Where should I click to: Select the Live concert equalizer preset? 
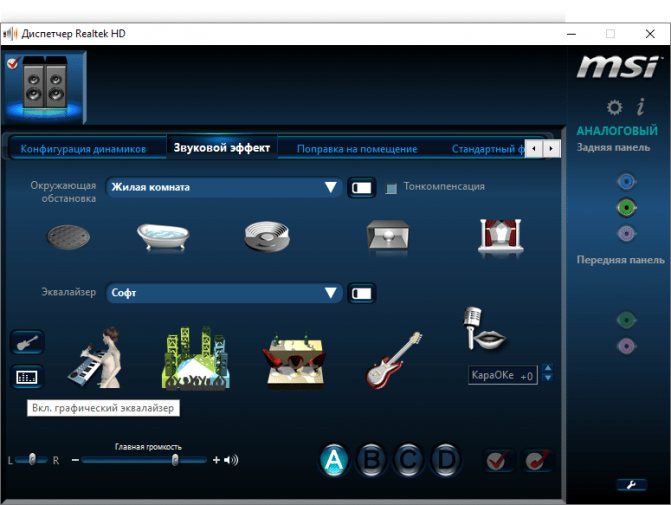click(196, 359)
